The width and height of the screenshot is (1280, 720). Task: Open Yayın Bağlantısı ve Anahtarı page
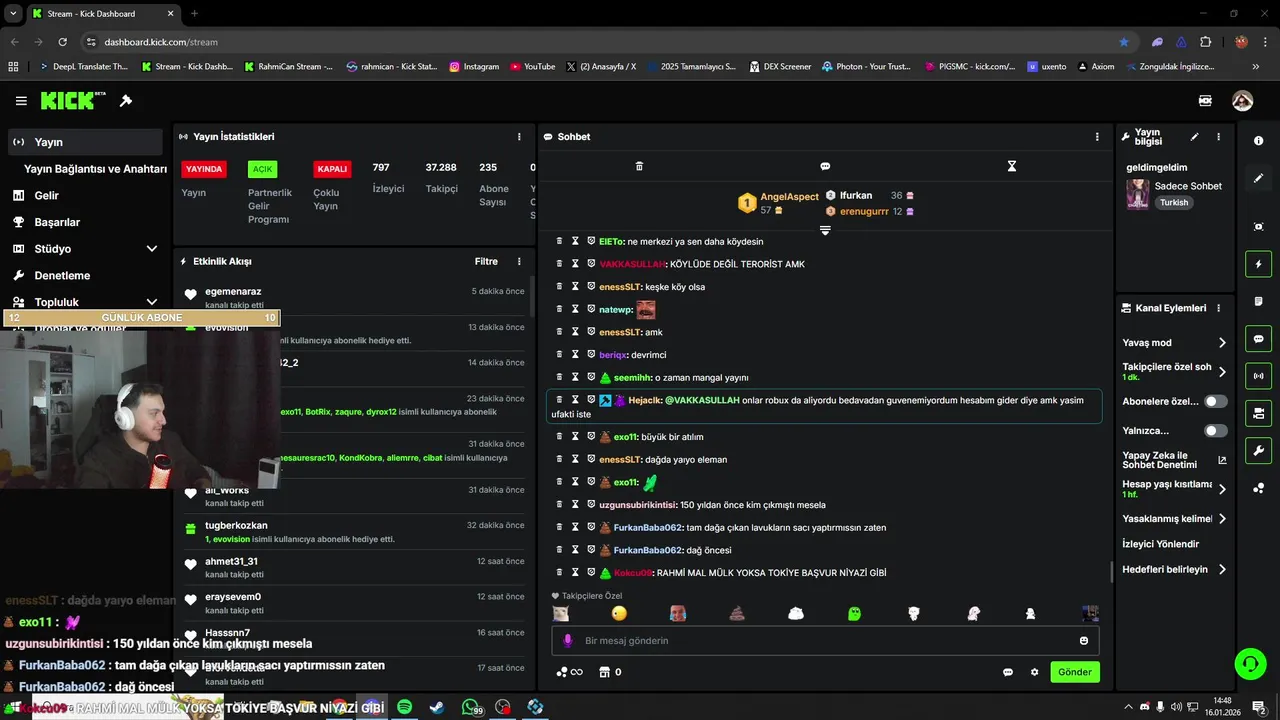[95, 169]
